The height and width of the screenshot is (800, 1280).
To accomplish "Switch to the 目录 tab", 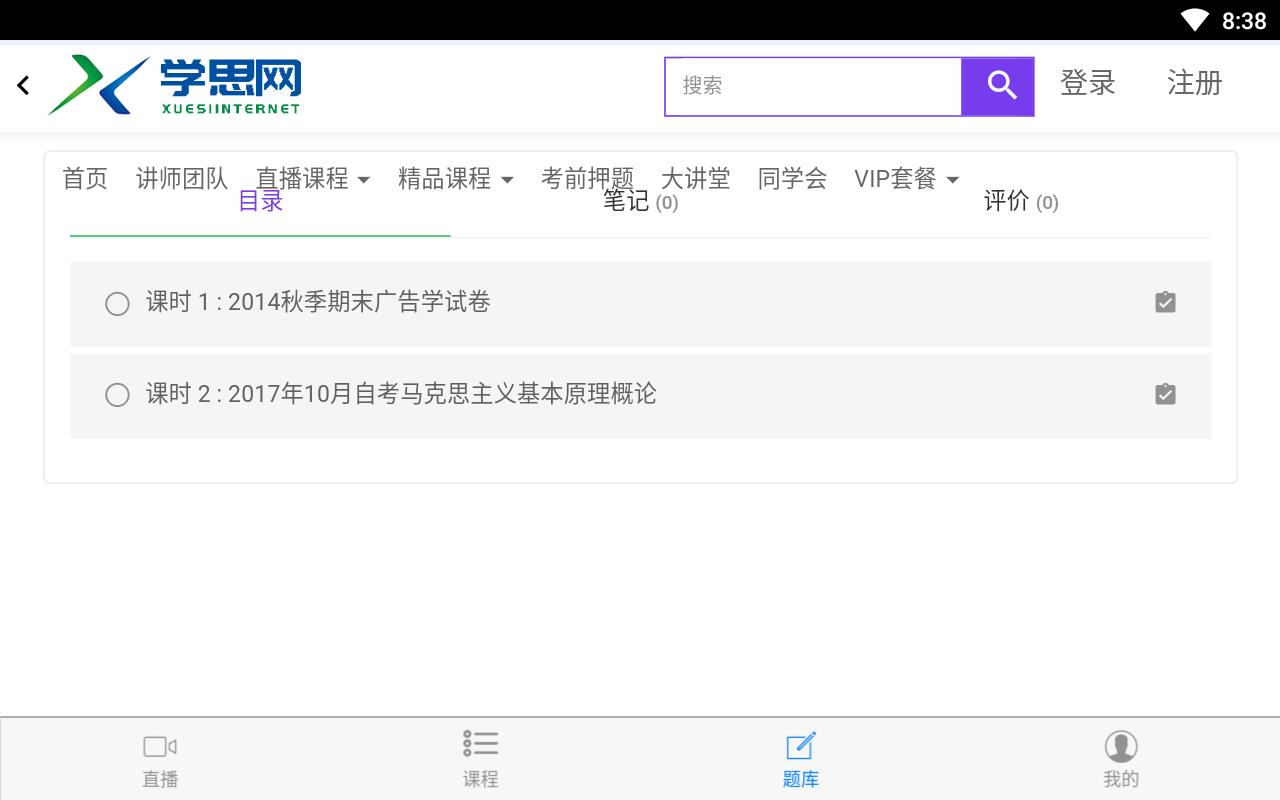I will pyautogui.click(x=260, y=201).
